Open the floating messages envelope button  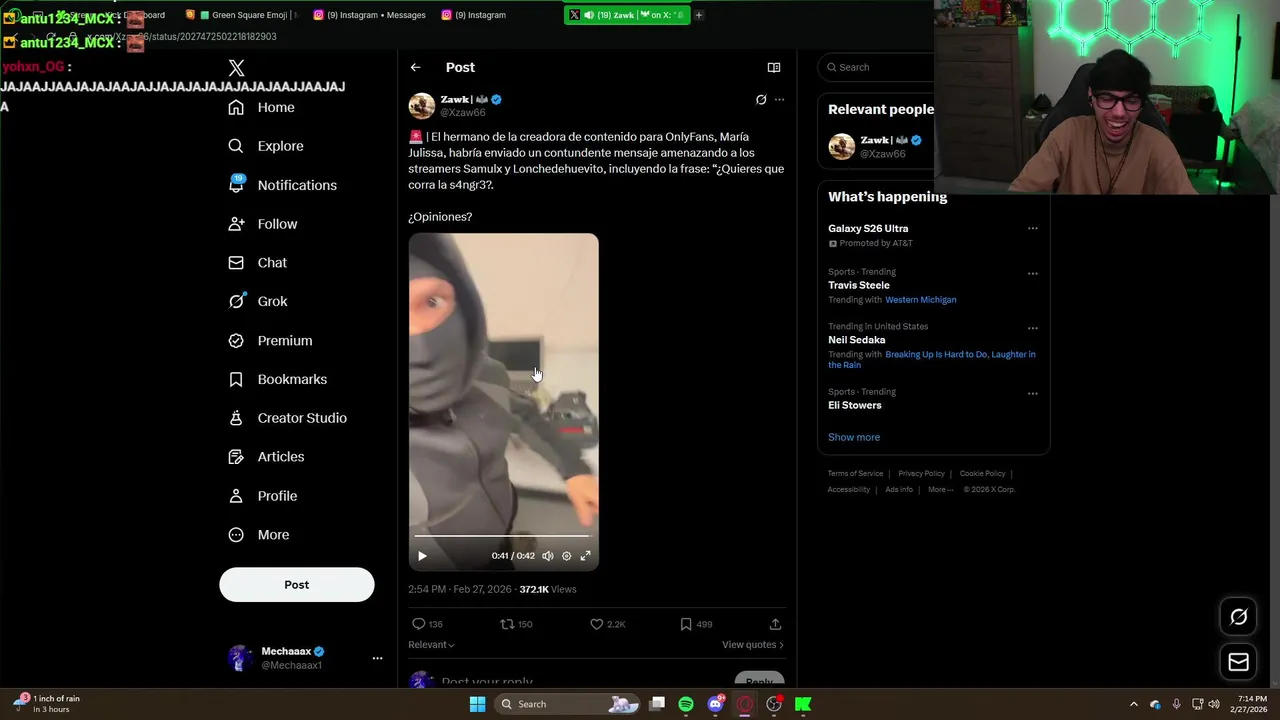1238,662
